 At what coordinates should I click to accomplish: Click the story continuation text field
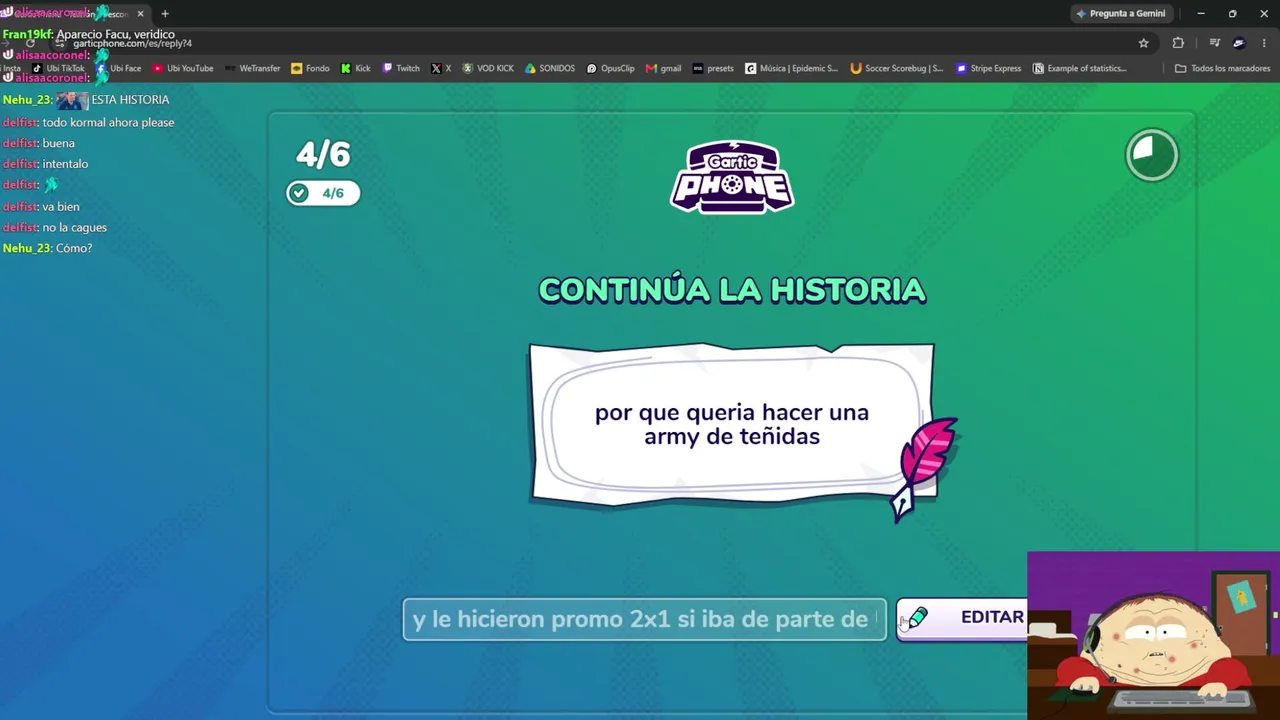pyautogui.click(x=645, y=619)
